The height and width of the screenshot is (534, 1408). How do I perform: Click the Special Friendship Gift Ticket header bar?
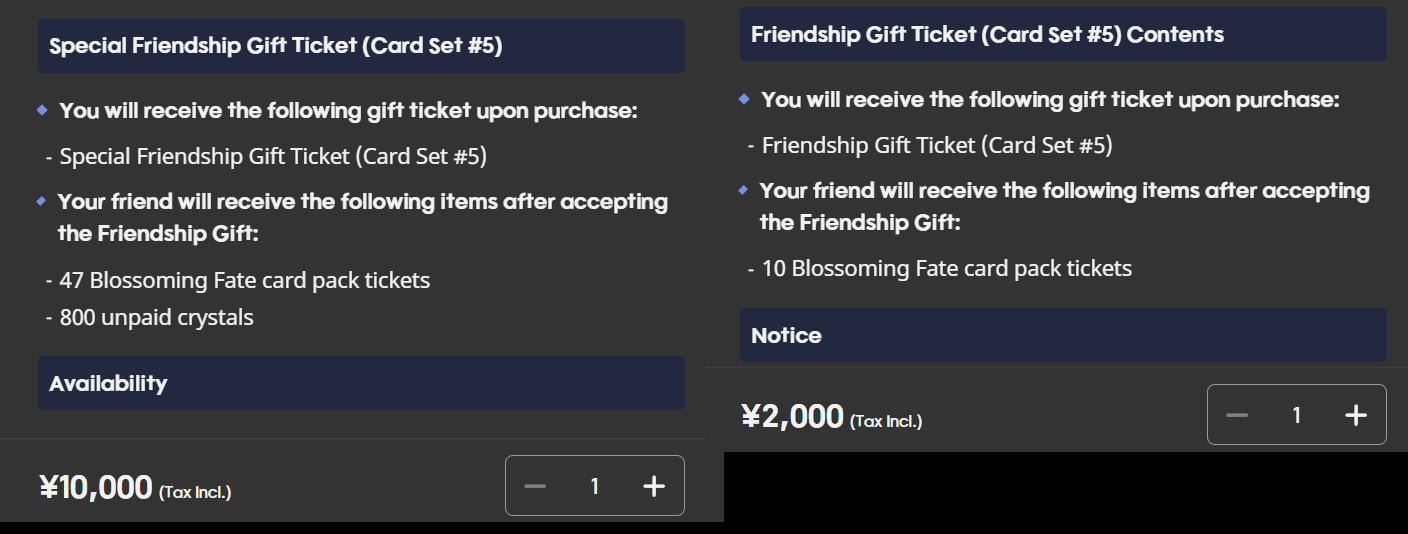tap(361, 46)
